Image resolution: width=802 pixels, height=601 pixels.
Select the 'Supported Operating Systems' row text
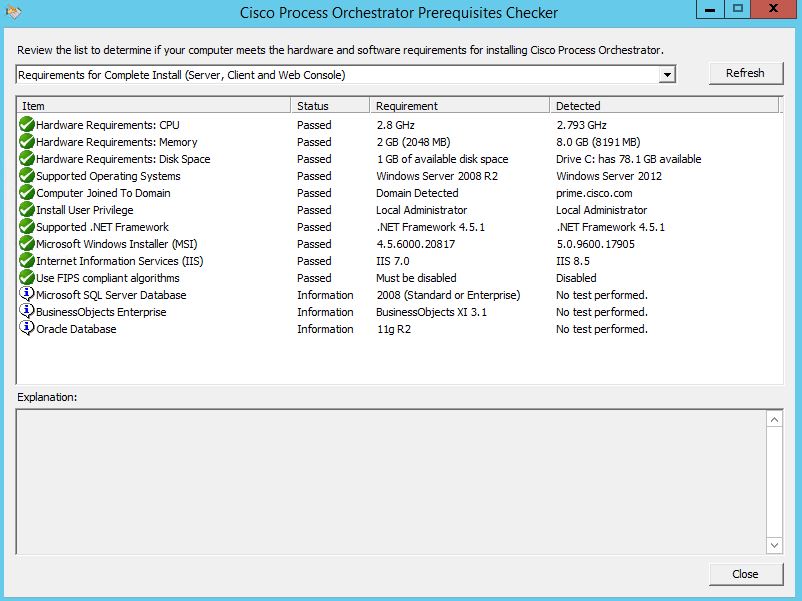[x=108, y=176]
